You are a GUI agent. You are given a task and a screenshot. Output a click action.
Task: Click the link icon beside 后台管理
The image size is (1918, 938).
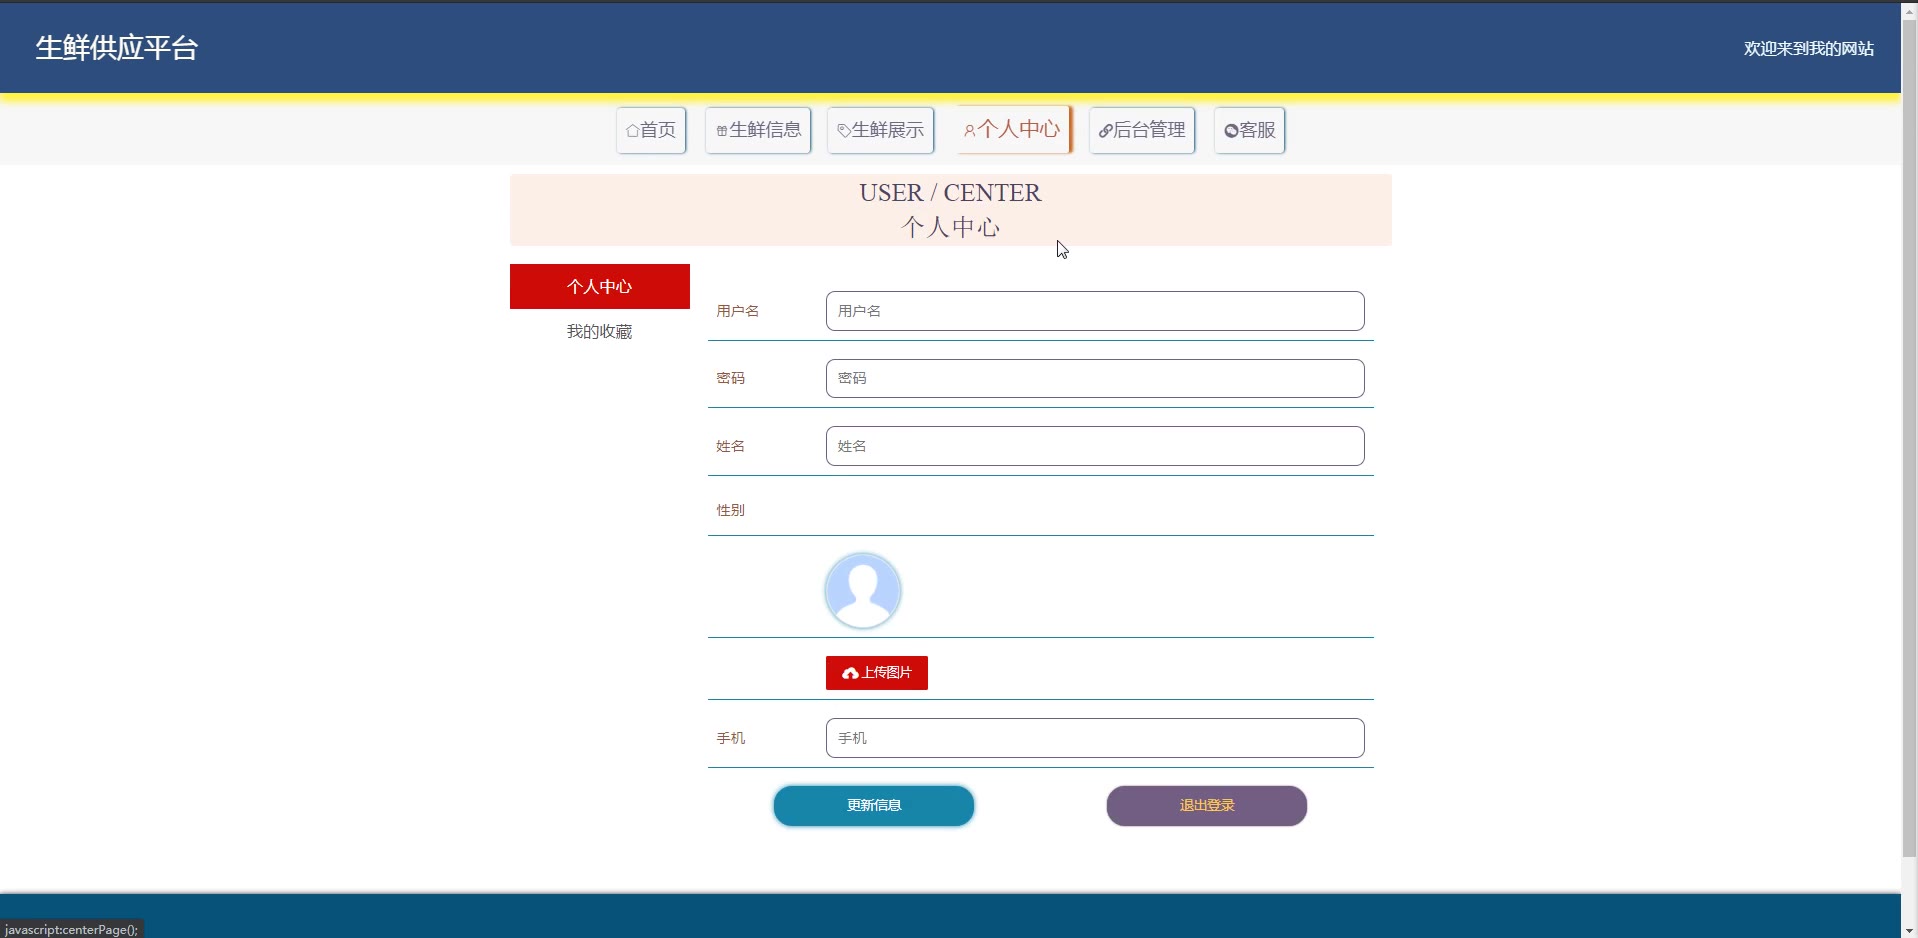click(x=1106, y=131)
